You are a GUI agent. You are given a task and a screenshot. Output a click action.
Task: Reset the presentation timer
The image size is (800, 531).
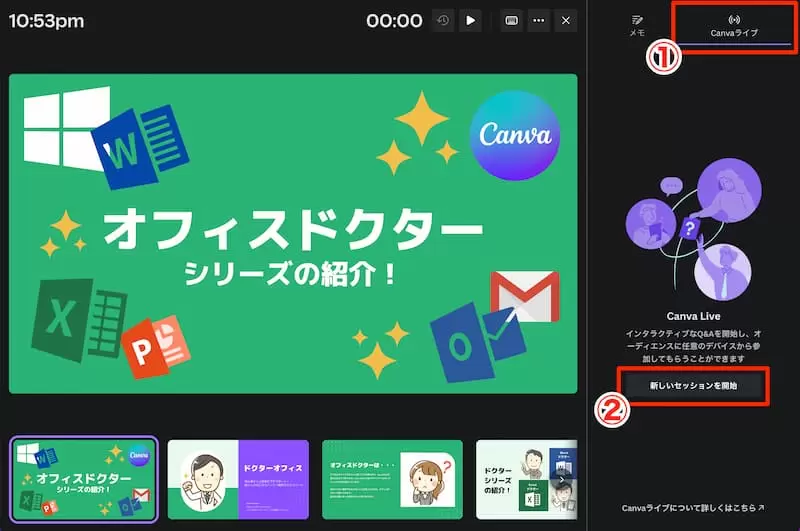point(443,21)
